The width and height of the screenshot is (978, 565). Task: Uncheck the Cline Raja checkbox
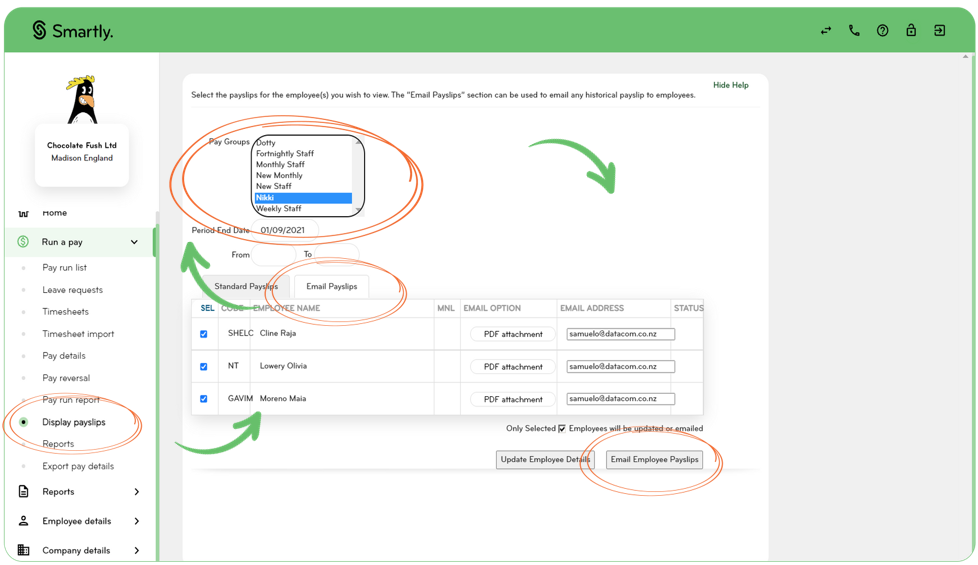tap(203, 334)
